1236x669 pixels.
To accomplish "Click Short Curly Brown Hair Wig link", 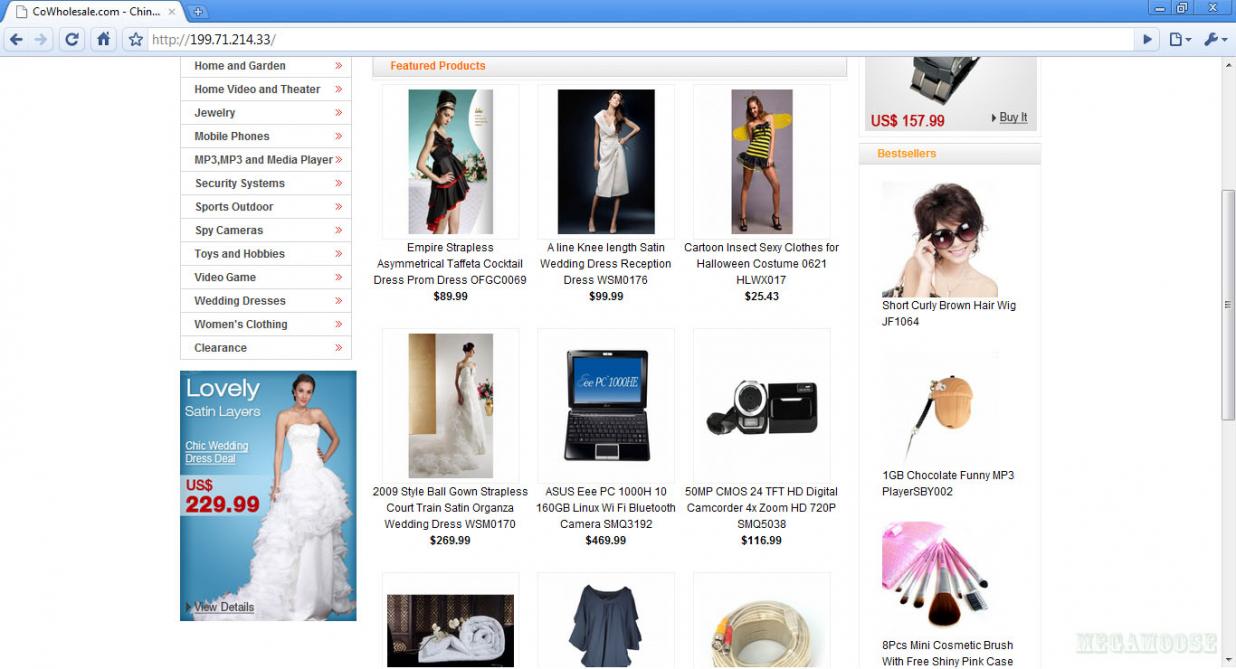I will [x=949, y=314].
